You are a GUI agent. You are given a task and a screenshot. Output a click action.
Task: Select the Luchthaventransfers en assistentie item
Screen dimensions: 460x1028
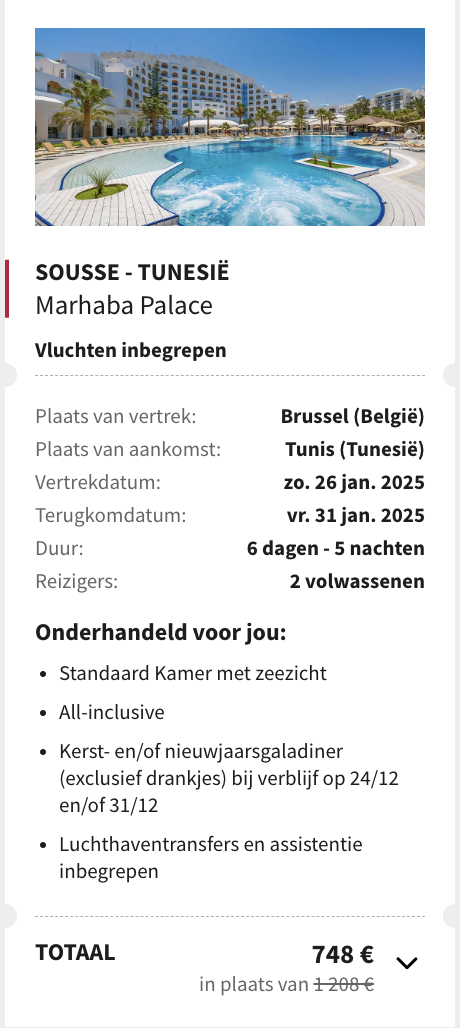[210, 858]
